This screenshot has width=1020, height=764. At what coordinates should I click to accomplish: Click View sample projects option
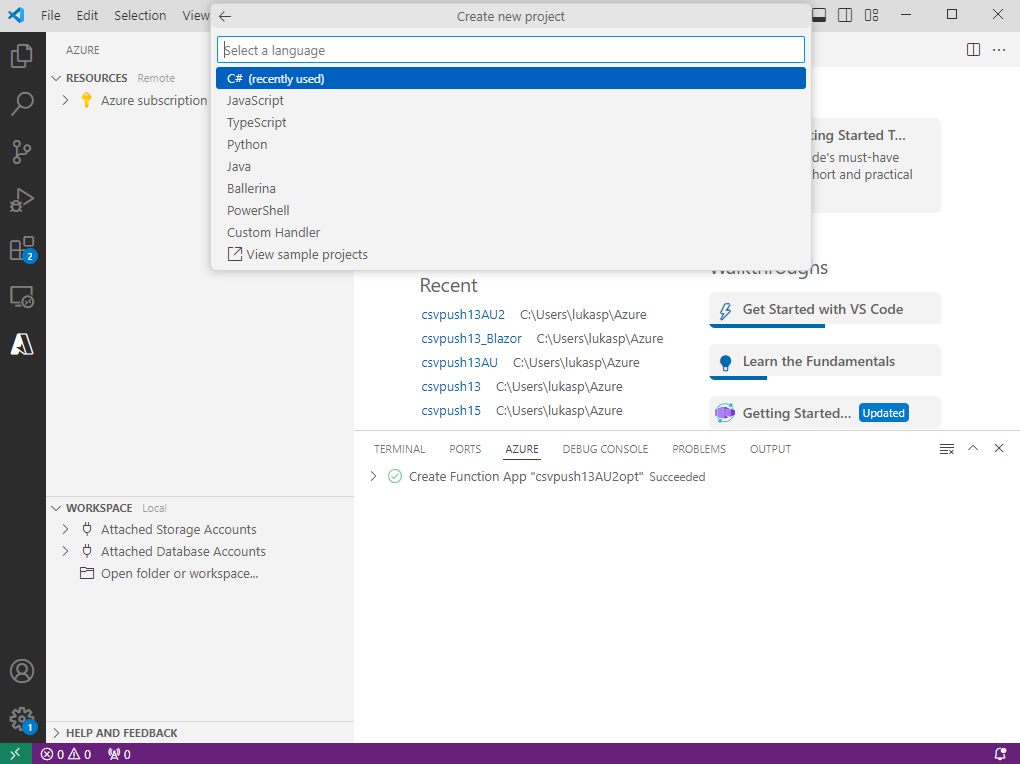point(306,254)
